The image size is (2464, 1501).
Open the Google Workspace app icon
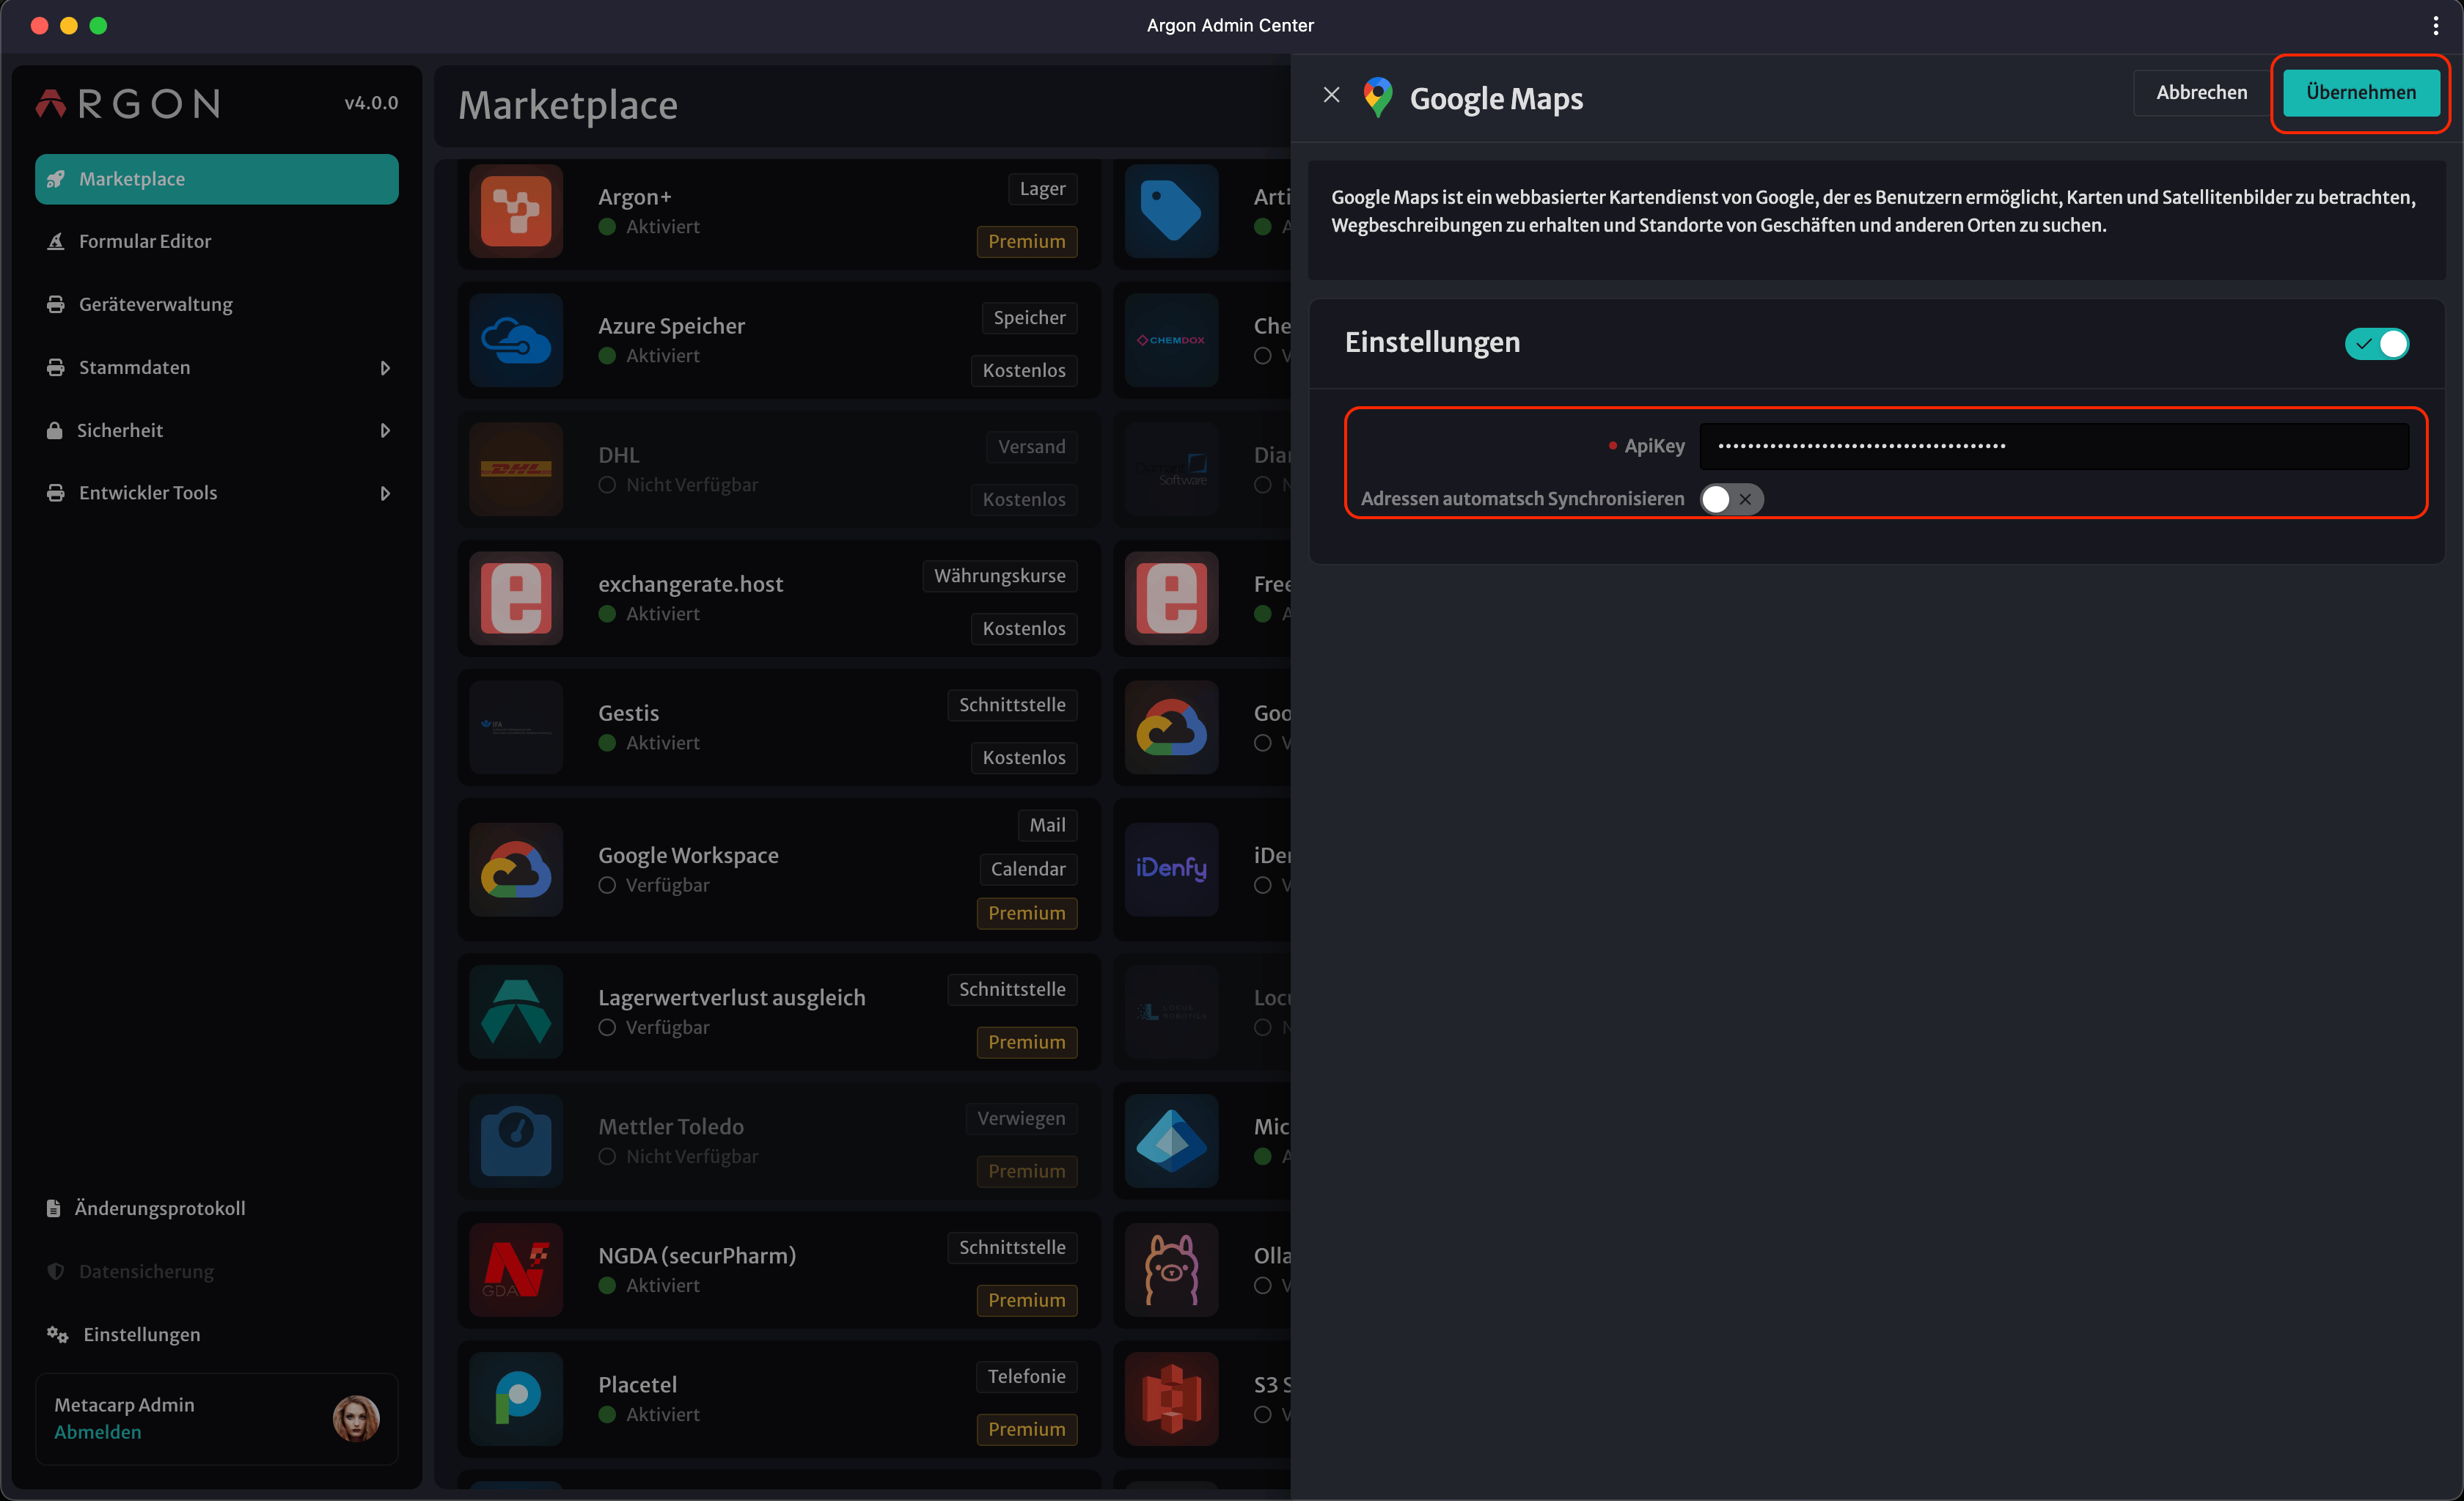(x=516, y=869)
